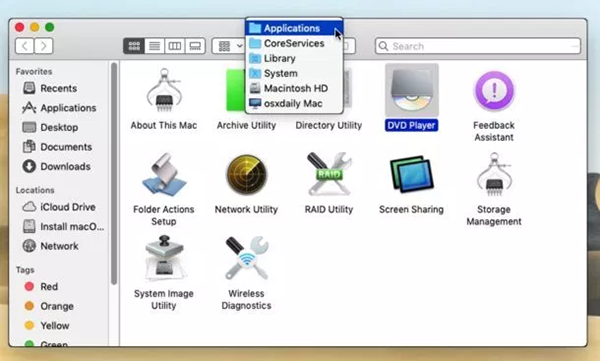The image size is (600, 361).
Task: Click the sidebar vertical scrollbar
Action: (114, 174)
